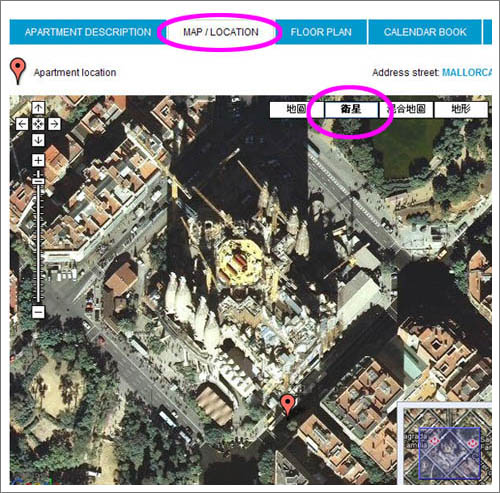Screen dimensions: 500x493
Task: Select the 地圖 map view button
Action: [297, 110]
